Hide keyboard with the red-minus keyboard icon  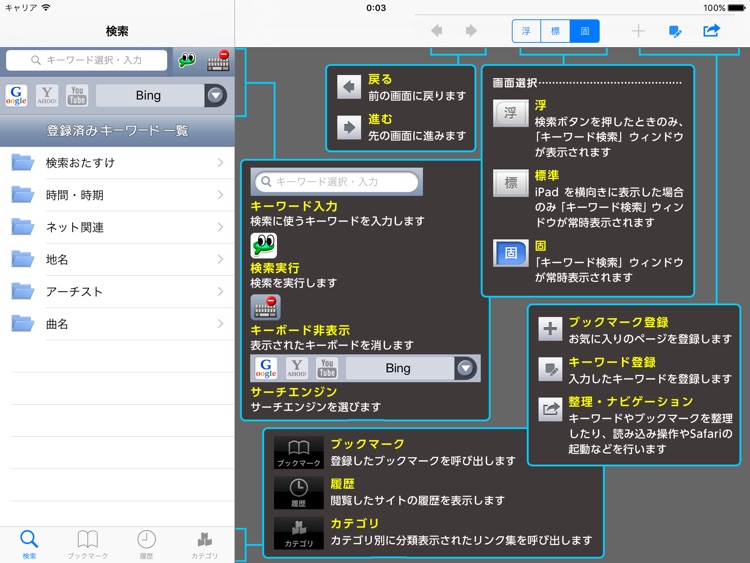click(218, 61)
